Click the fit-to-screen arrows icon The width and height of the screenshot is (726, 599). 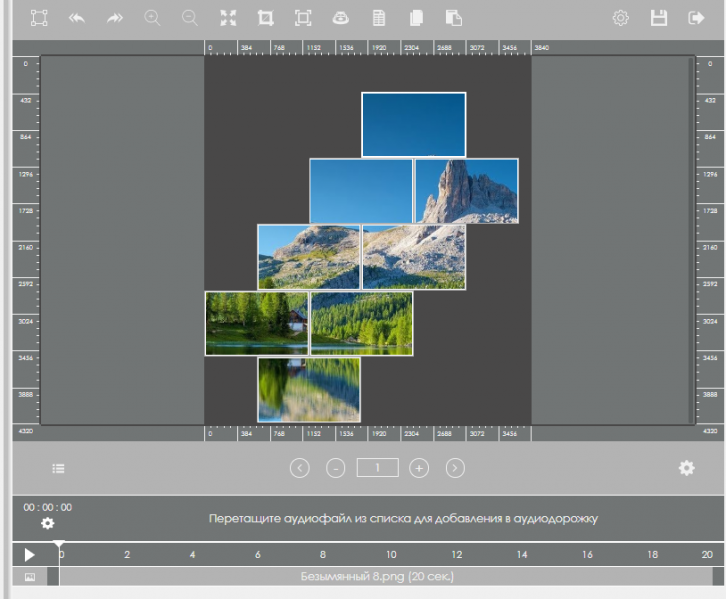228,18
